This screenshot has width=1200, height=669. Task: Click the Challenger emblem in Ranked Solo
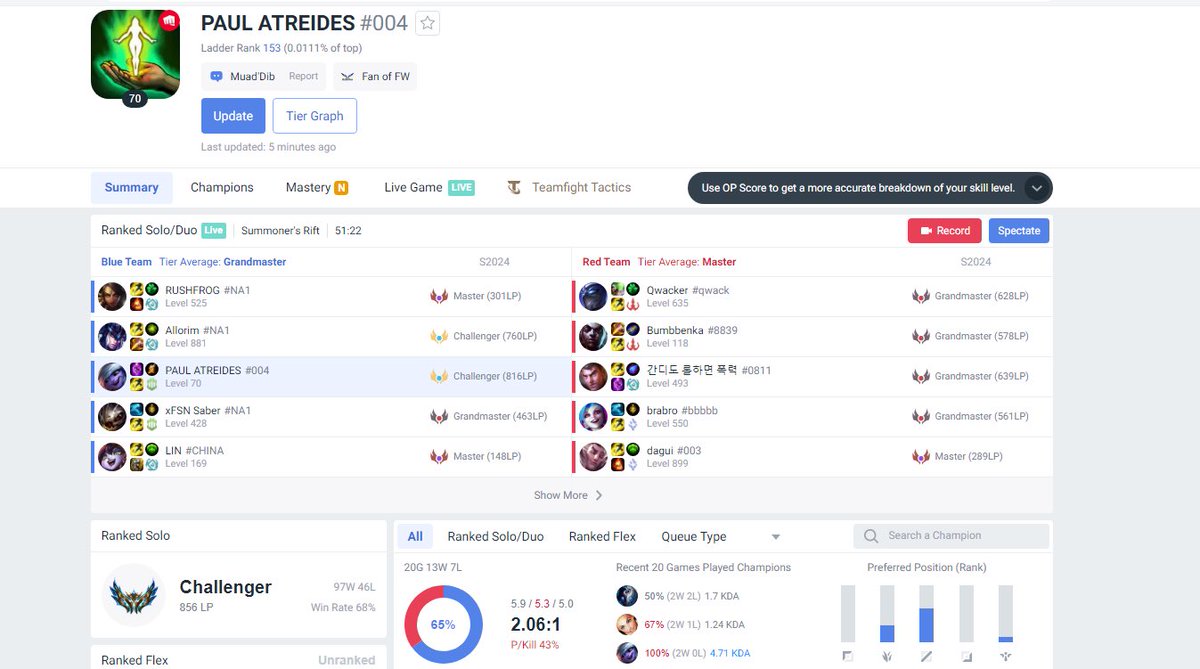(x=133, y=594)
